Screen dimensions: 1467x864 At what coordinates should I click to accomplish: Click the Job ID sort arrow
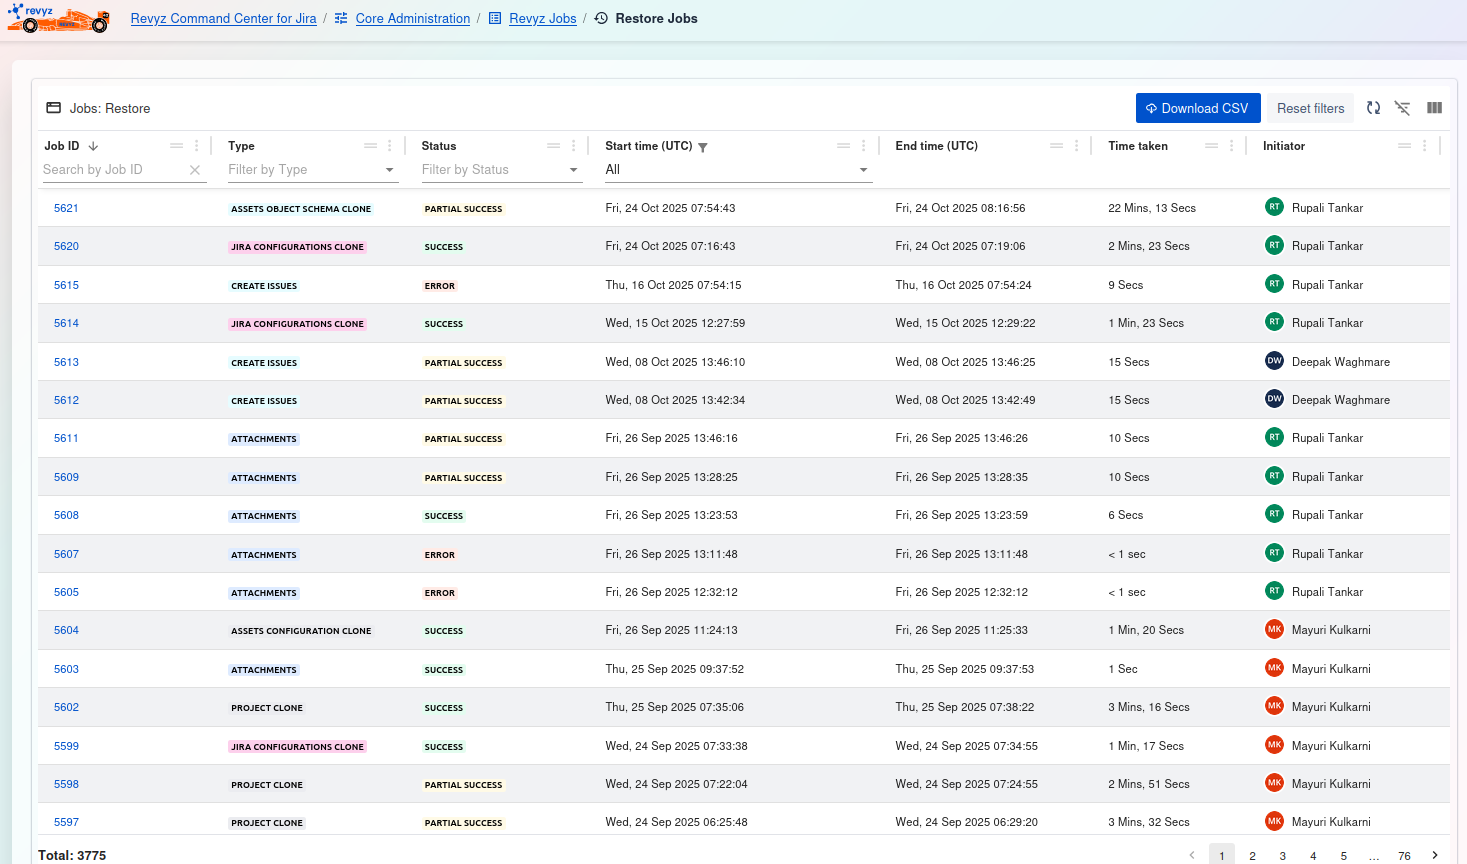[93, 146]
